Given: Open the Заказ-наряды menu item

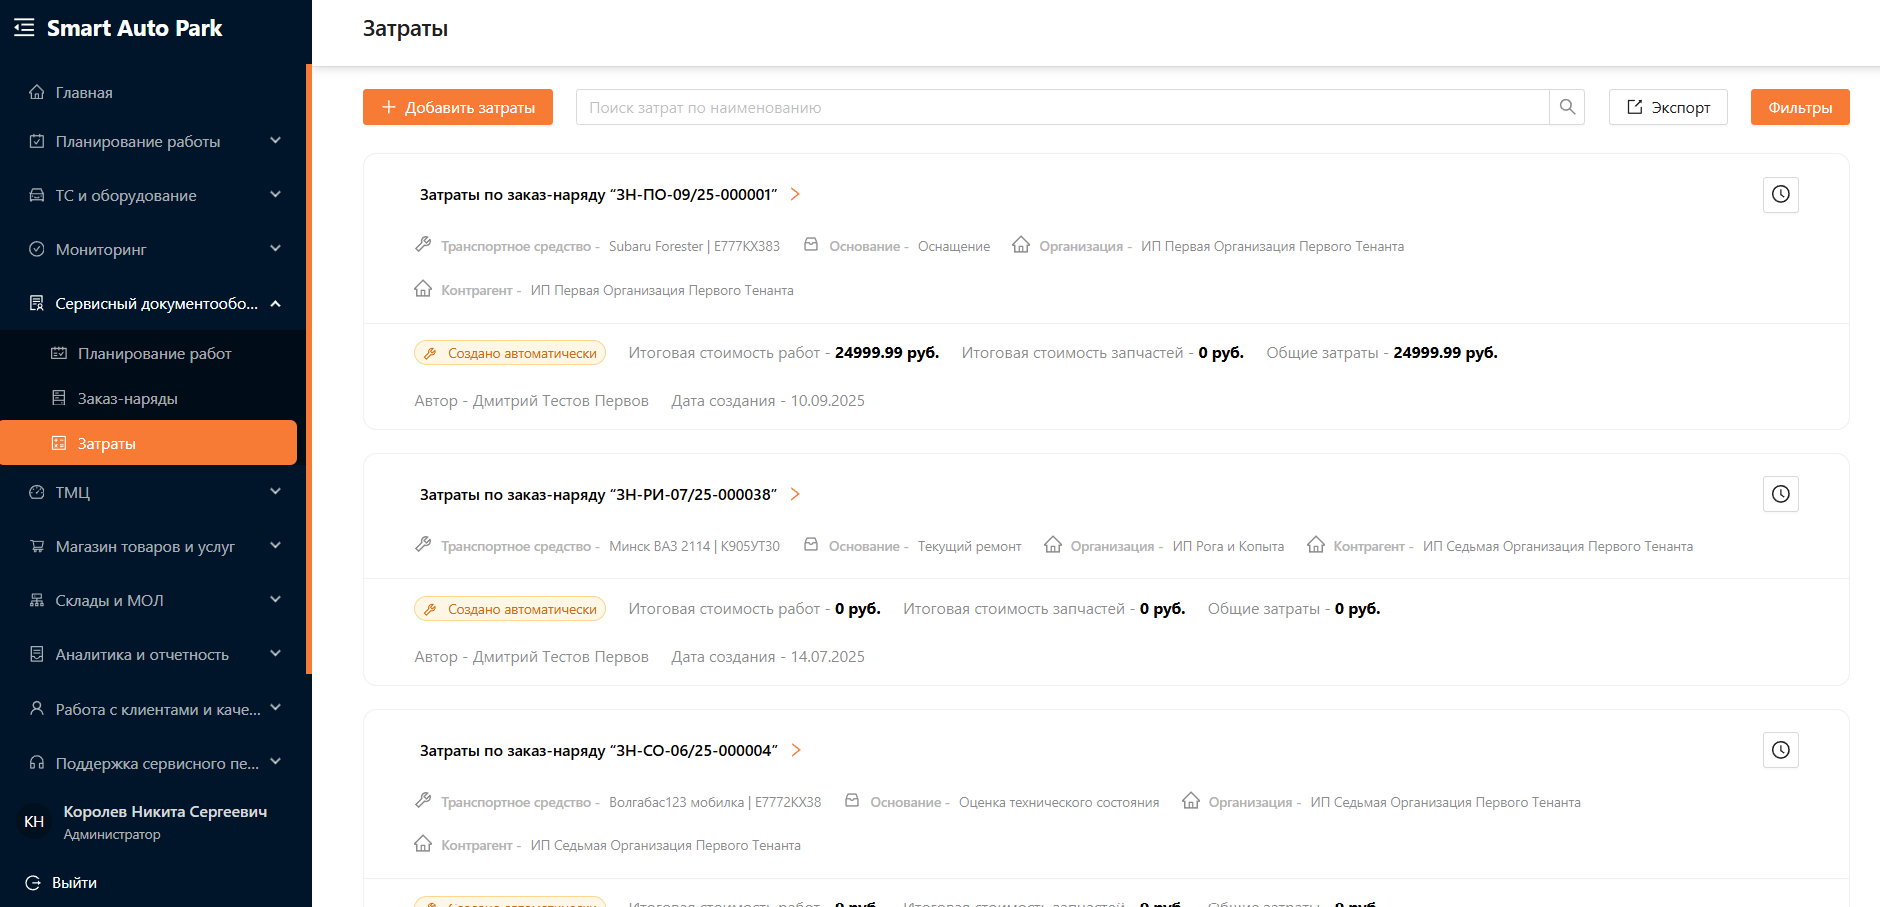Looking at the screenshot, I should point(128,398).
